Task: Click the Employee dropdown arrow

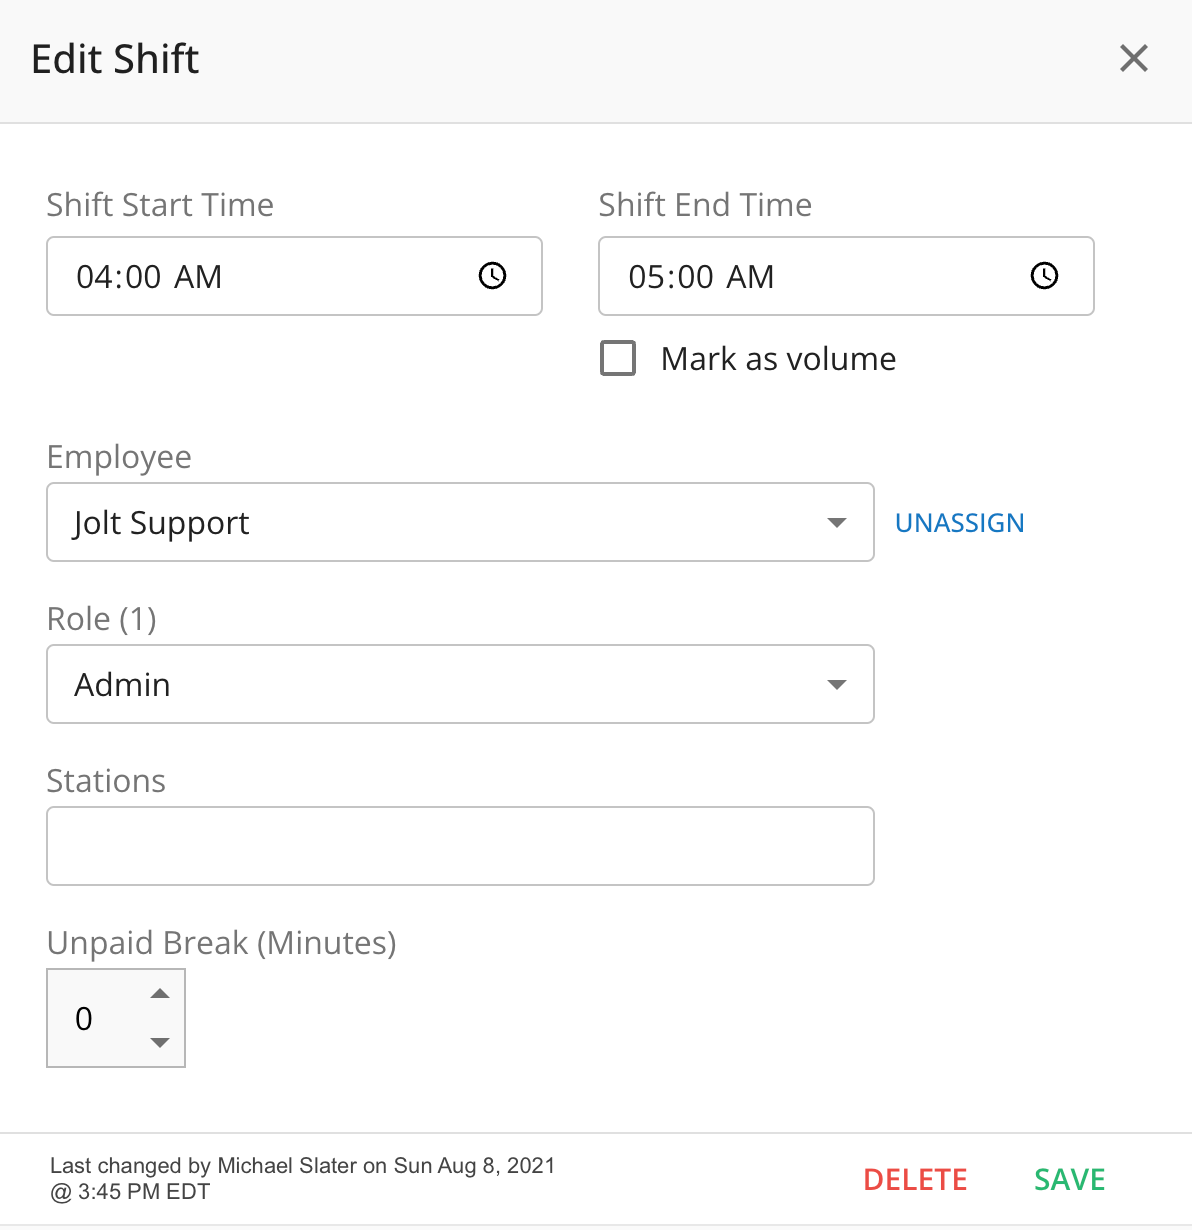Action: point(837,522)
